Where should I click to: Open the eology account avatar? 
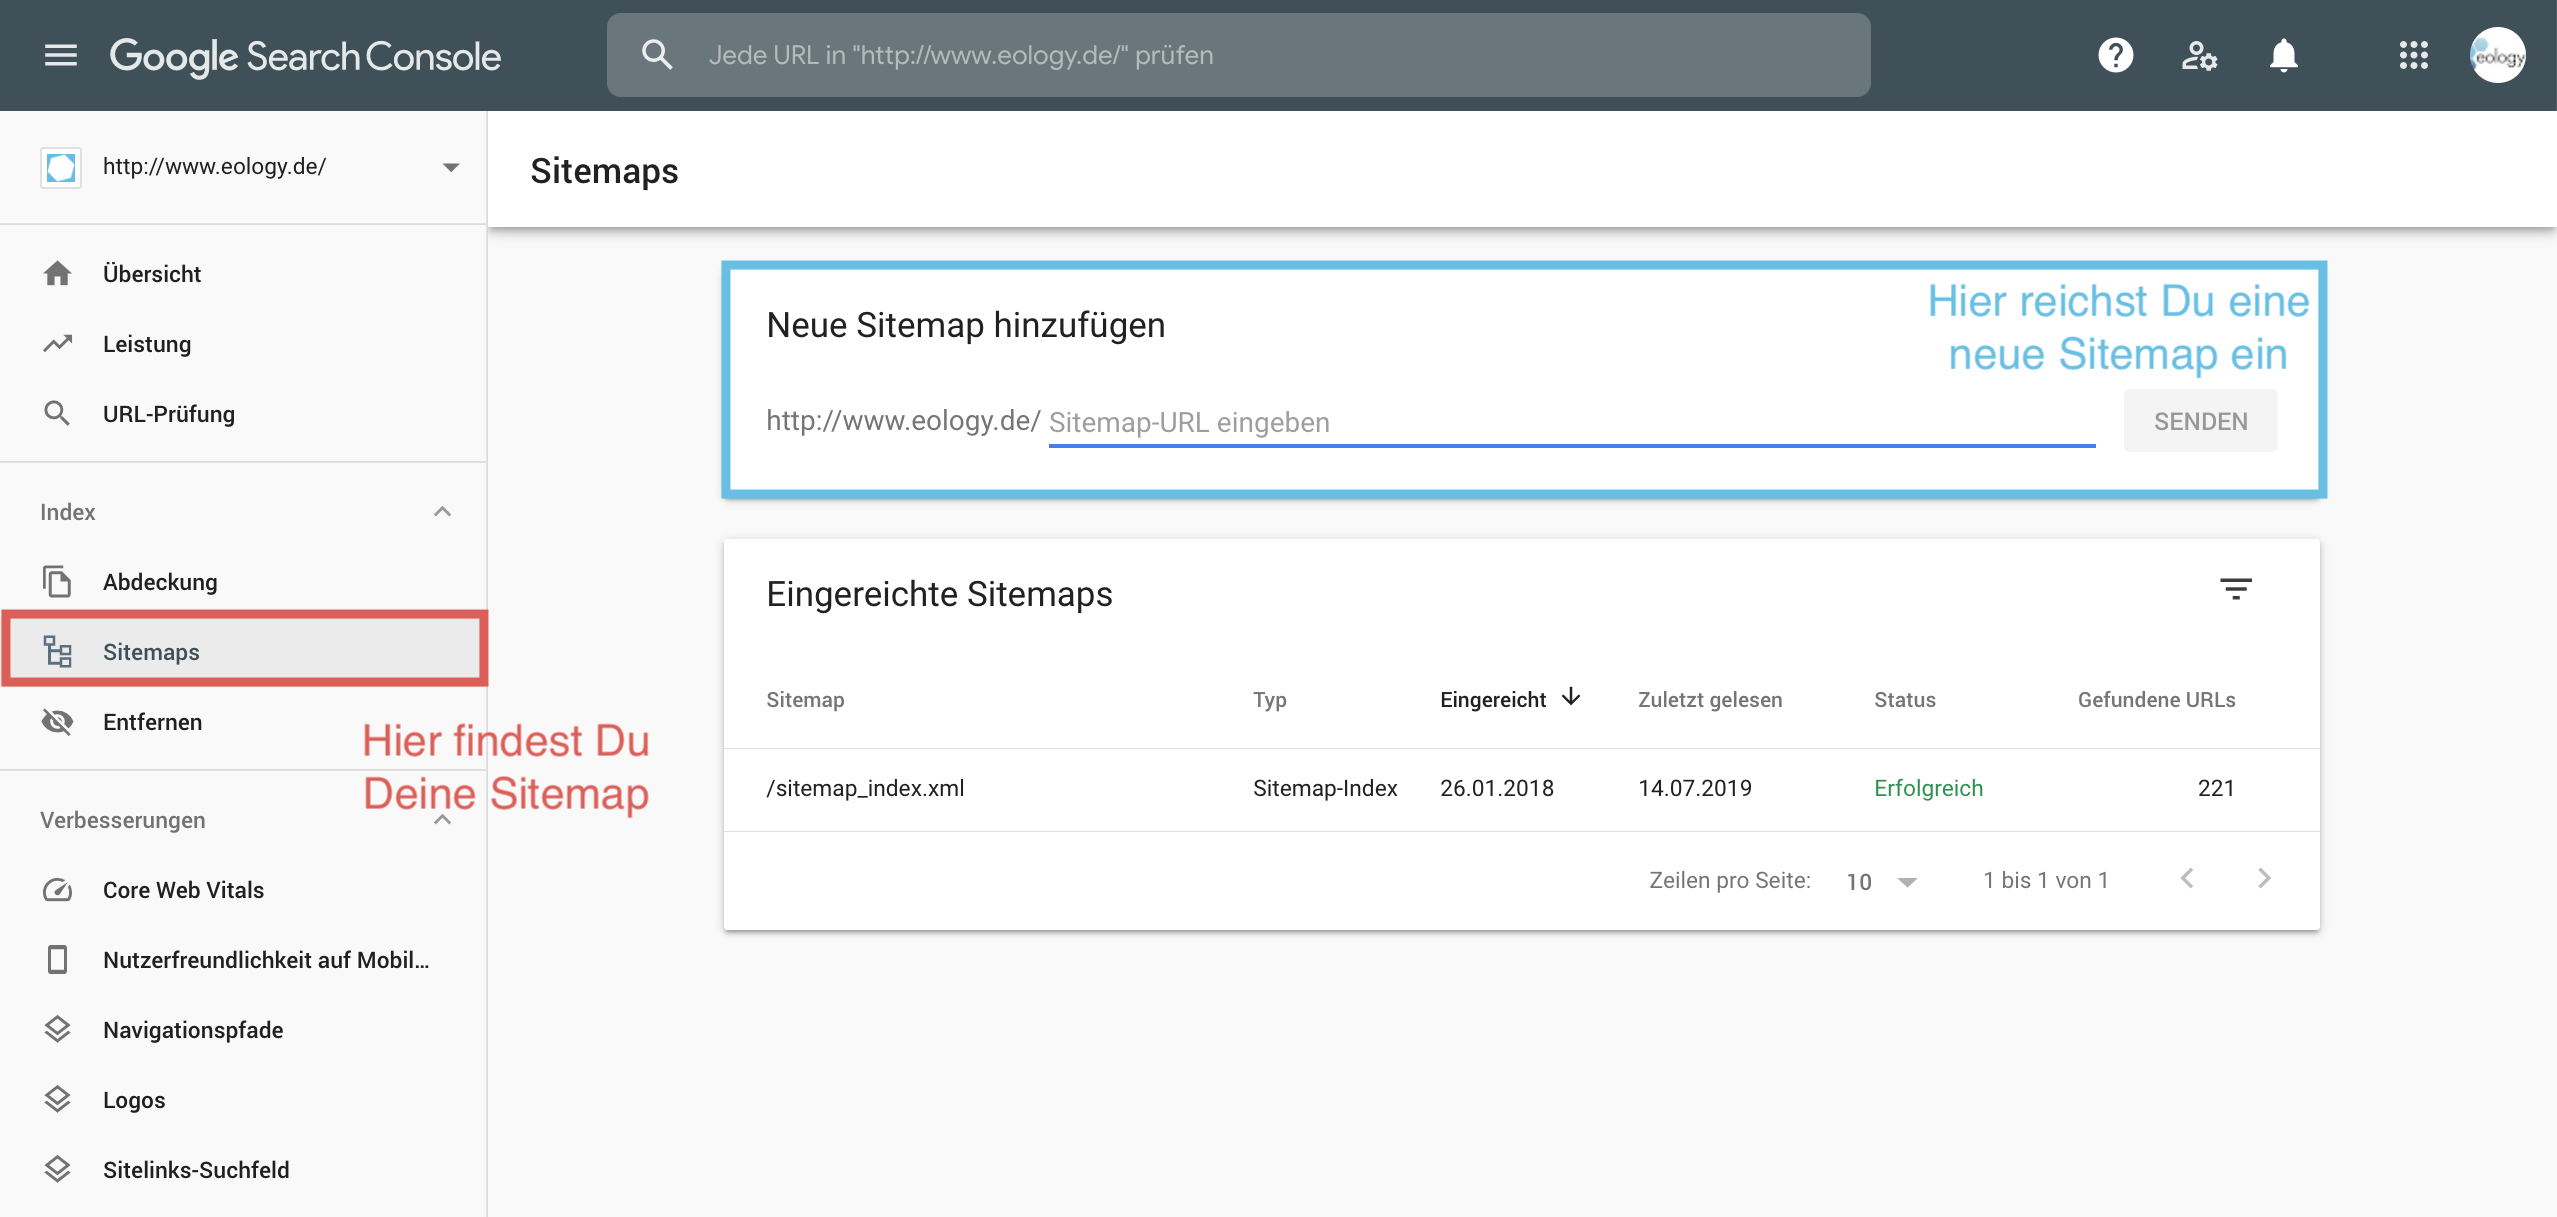[2497, 55]
